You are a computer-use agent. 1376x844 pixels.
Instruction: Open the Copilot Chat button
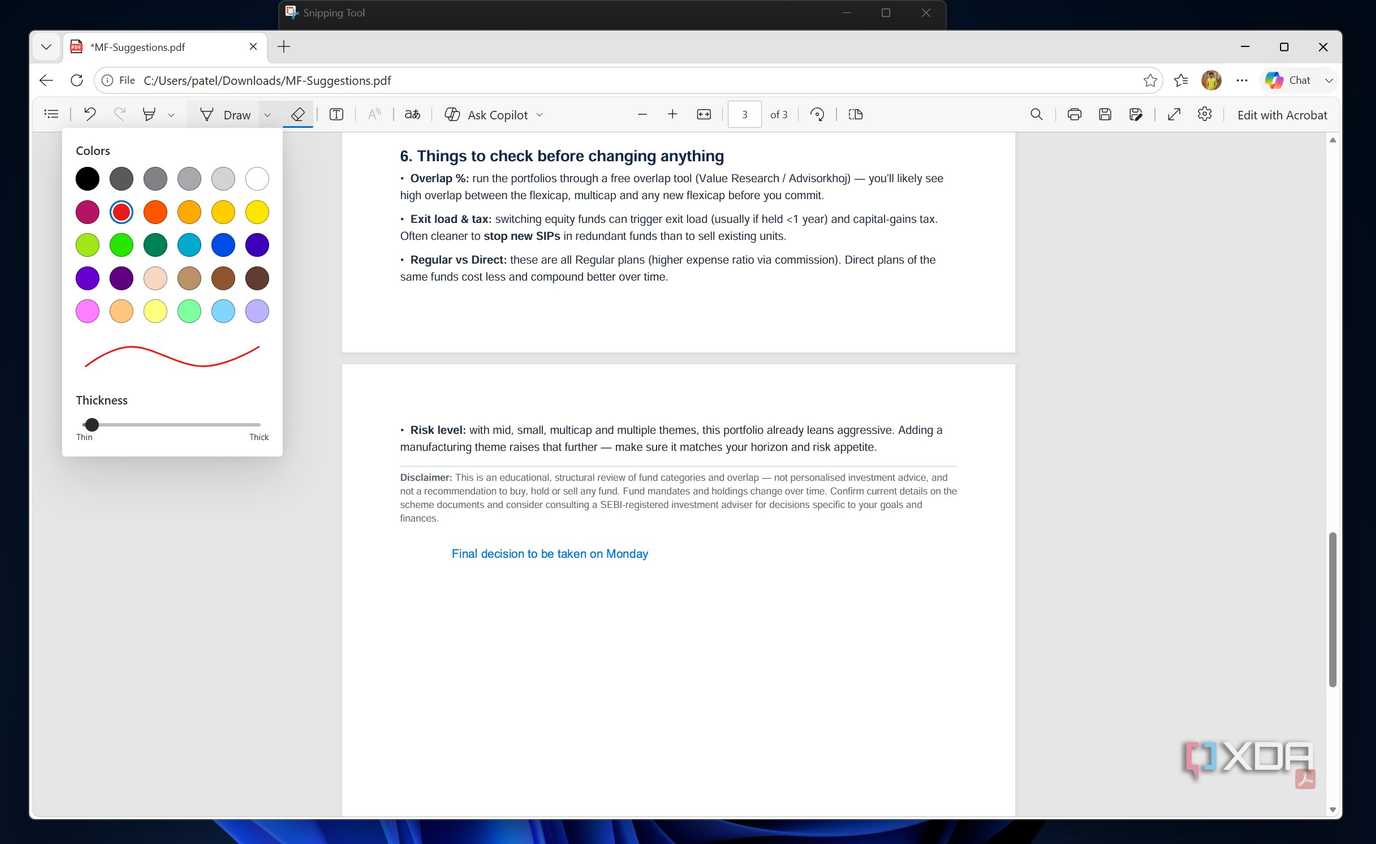point(1288,80)
